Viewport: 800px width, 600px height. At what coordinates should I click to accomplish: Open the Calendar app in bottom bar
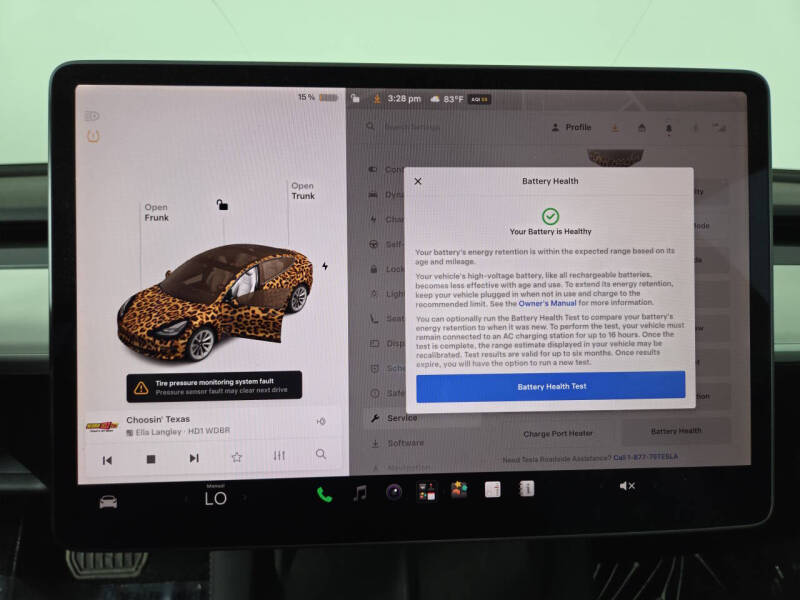[492, 489]
